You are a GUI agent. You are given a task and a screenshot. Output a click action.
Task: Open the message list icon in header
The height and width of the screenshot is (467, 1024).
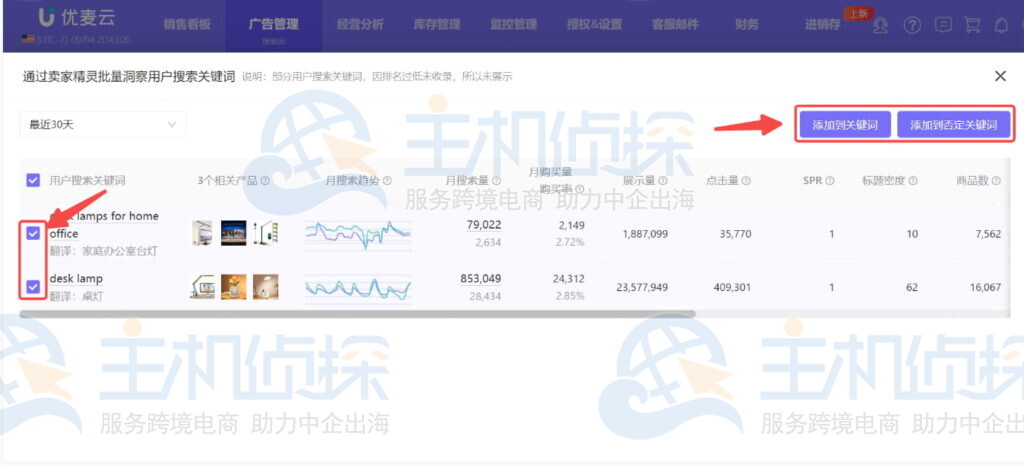tap(942, 25)
